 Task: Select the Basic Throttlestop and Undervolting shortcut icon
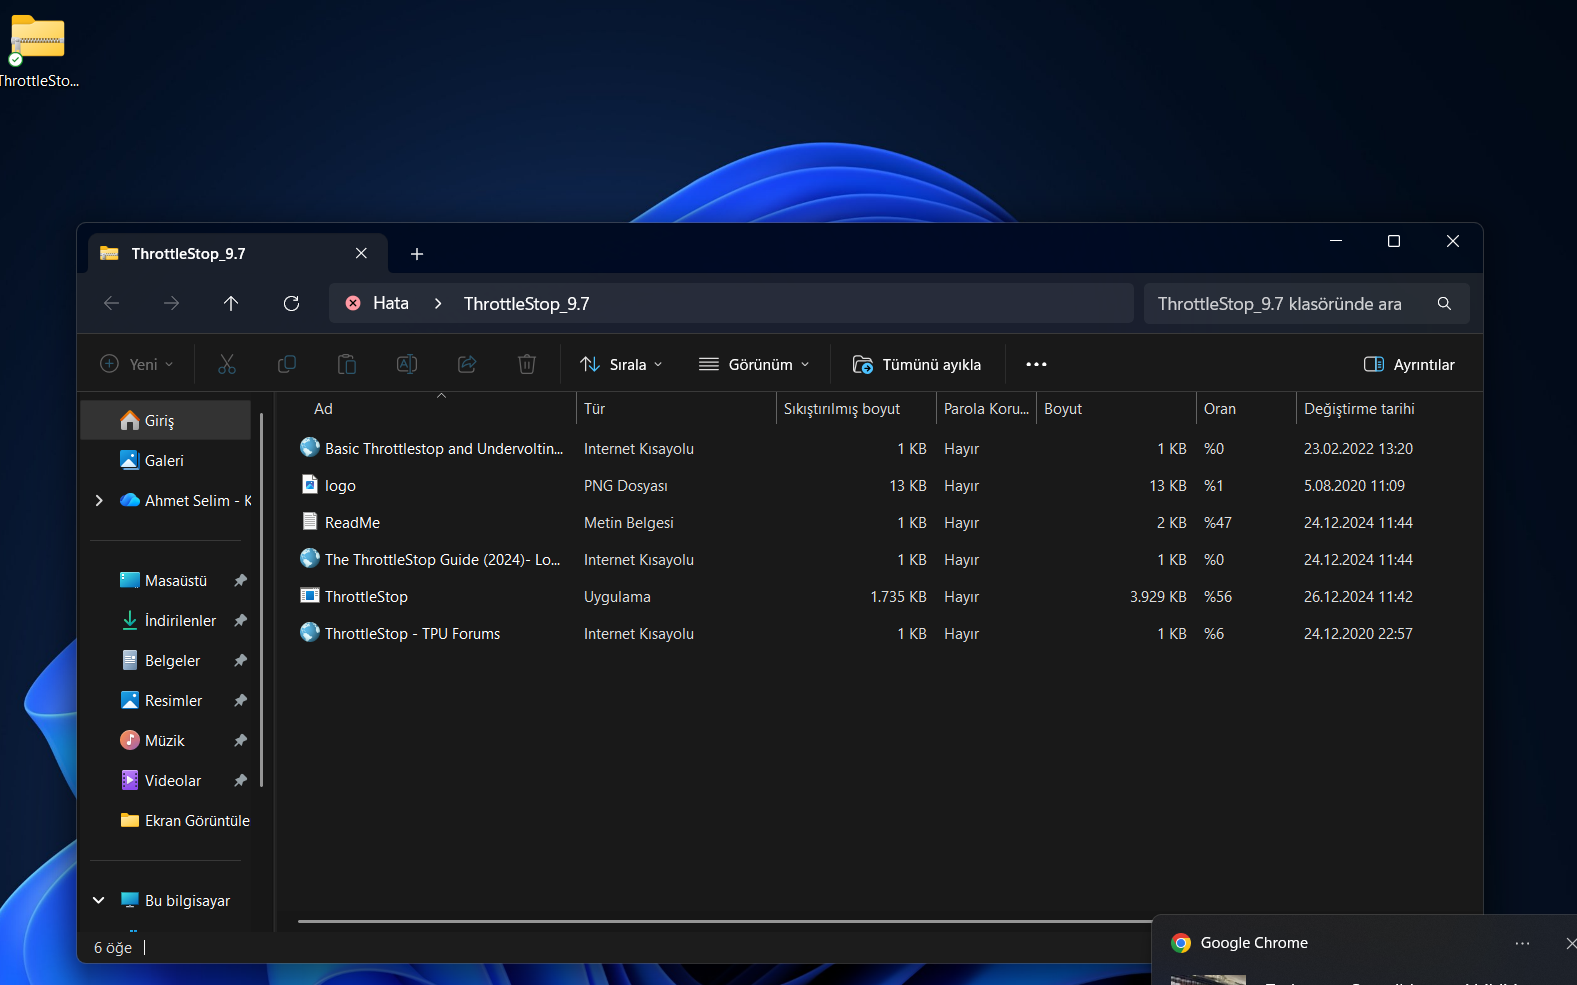pyautogui.click(x=310, y=448)
